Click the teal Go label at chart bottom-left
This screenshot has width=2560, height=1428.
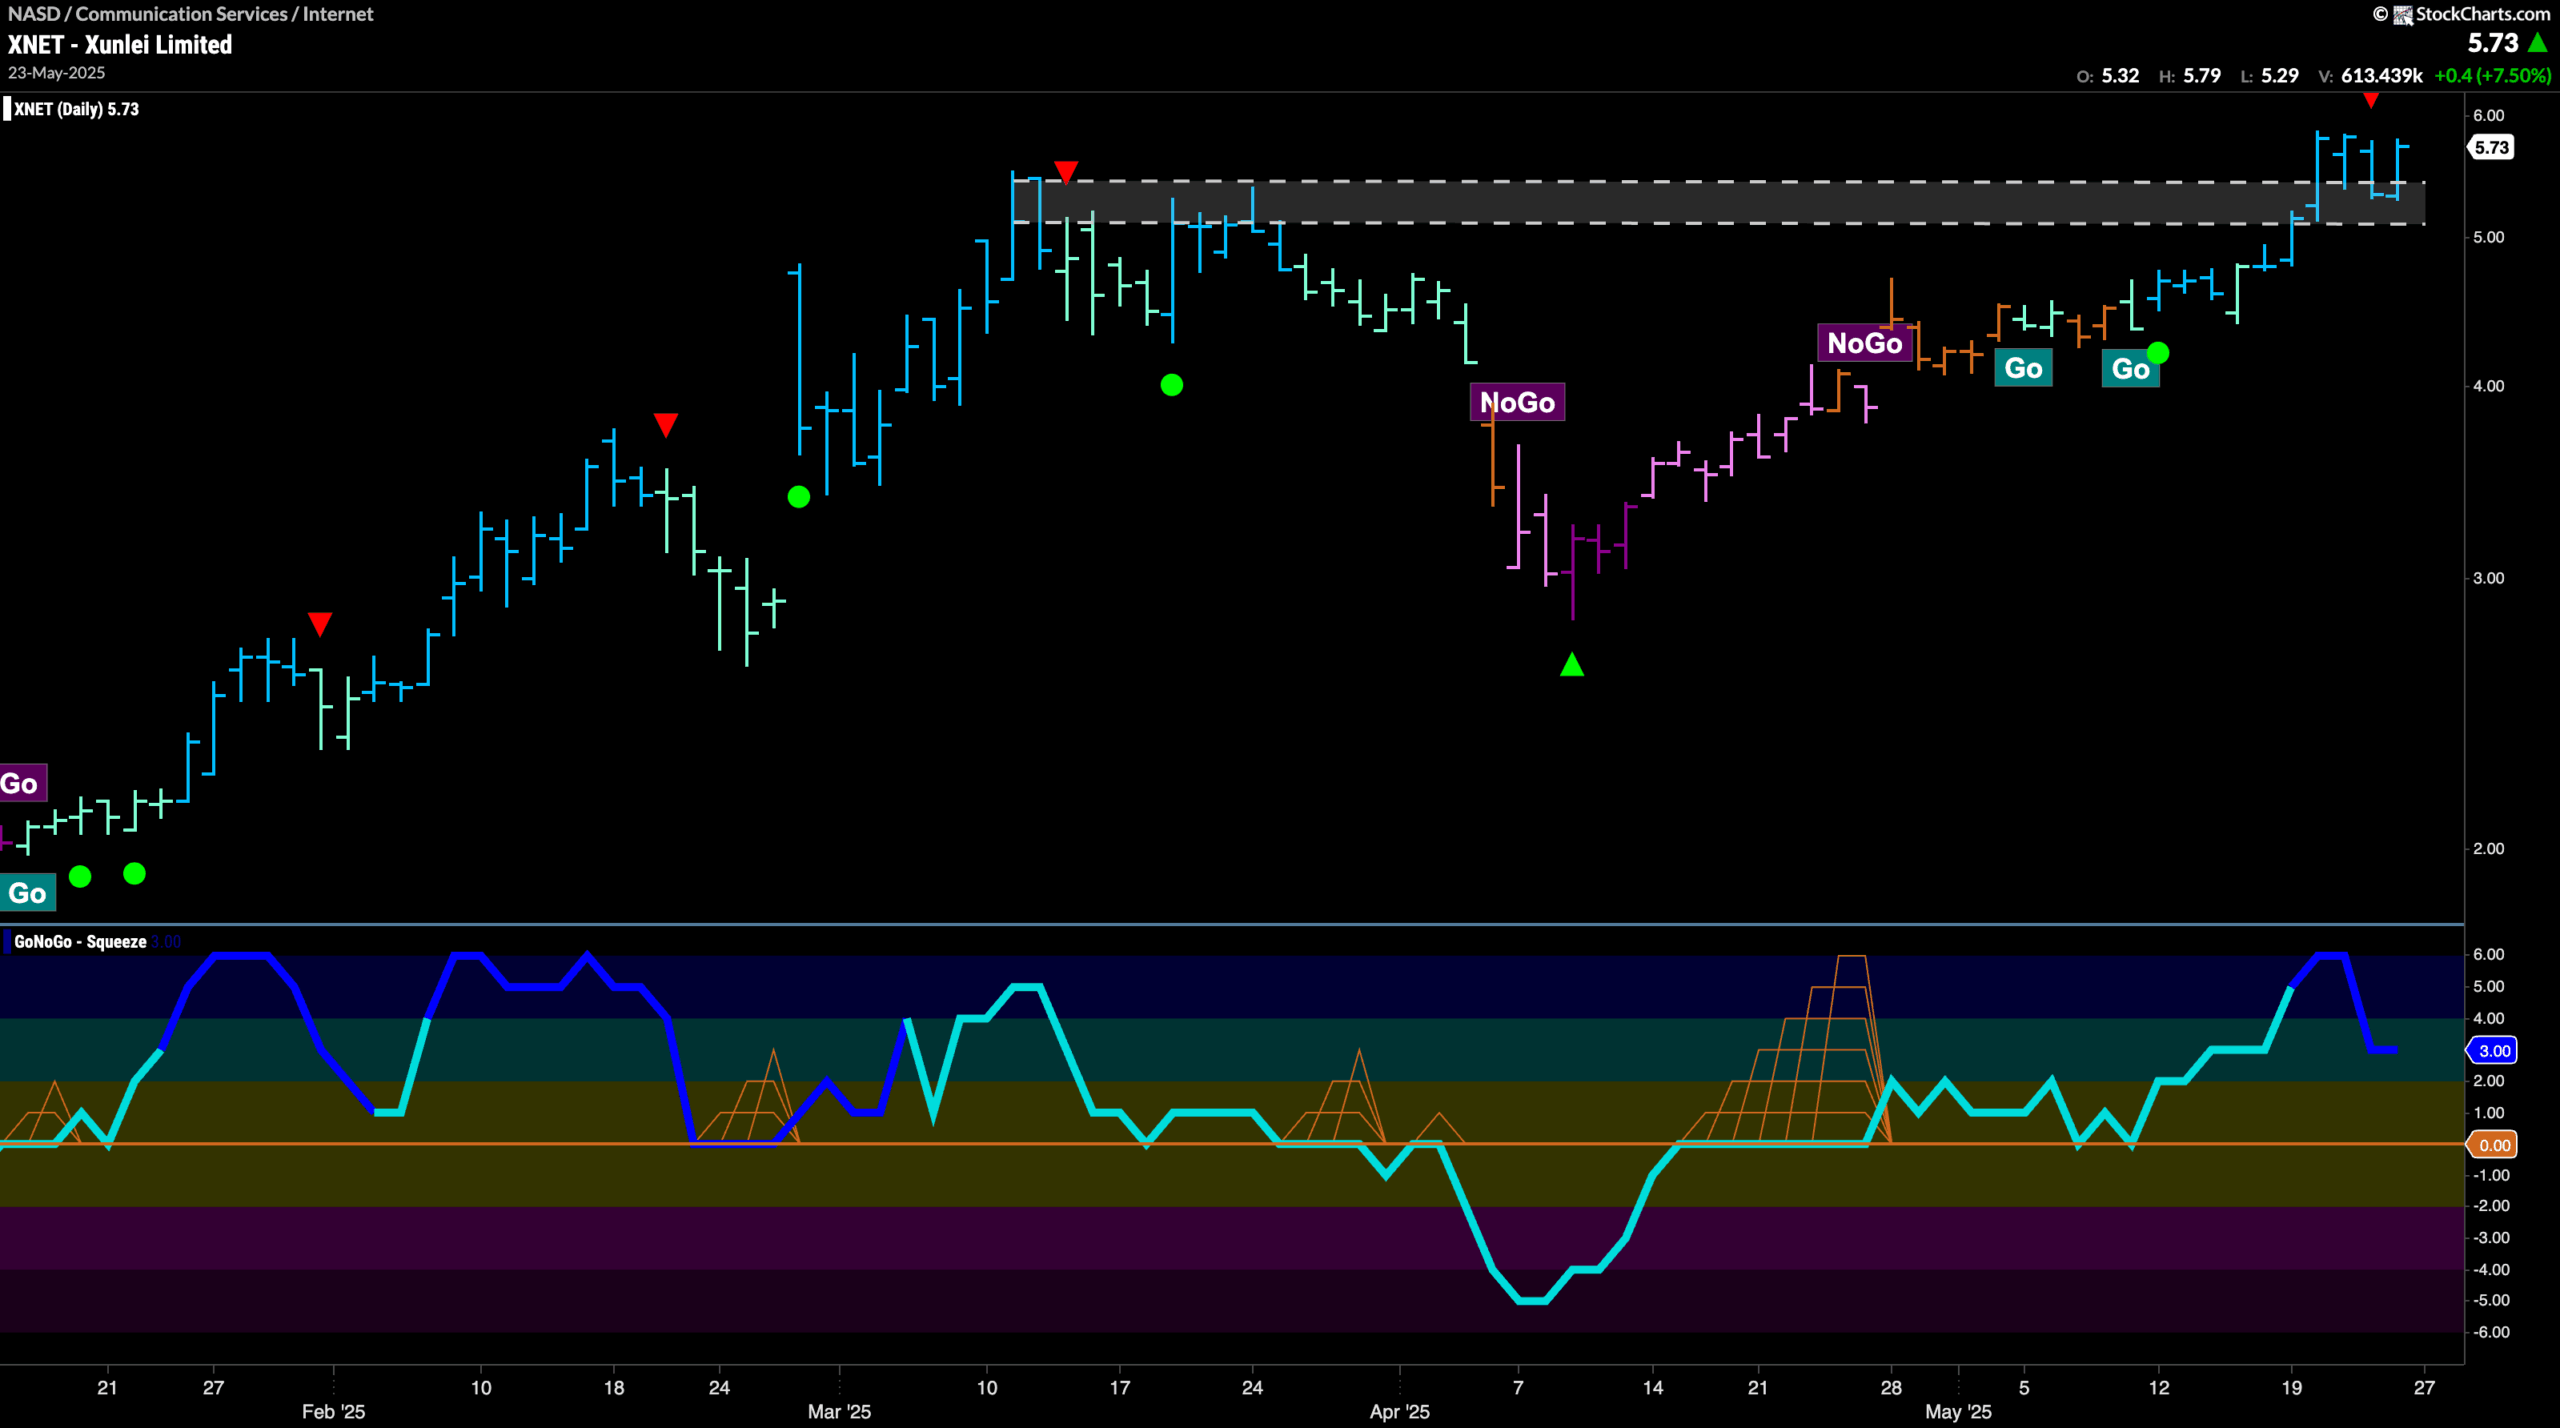tap(27, 893)
